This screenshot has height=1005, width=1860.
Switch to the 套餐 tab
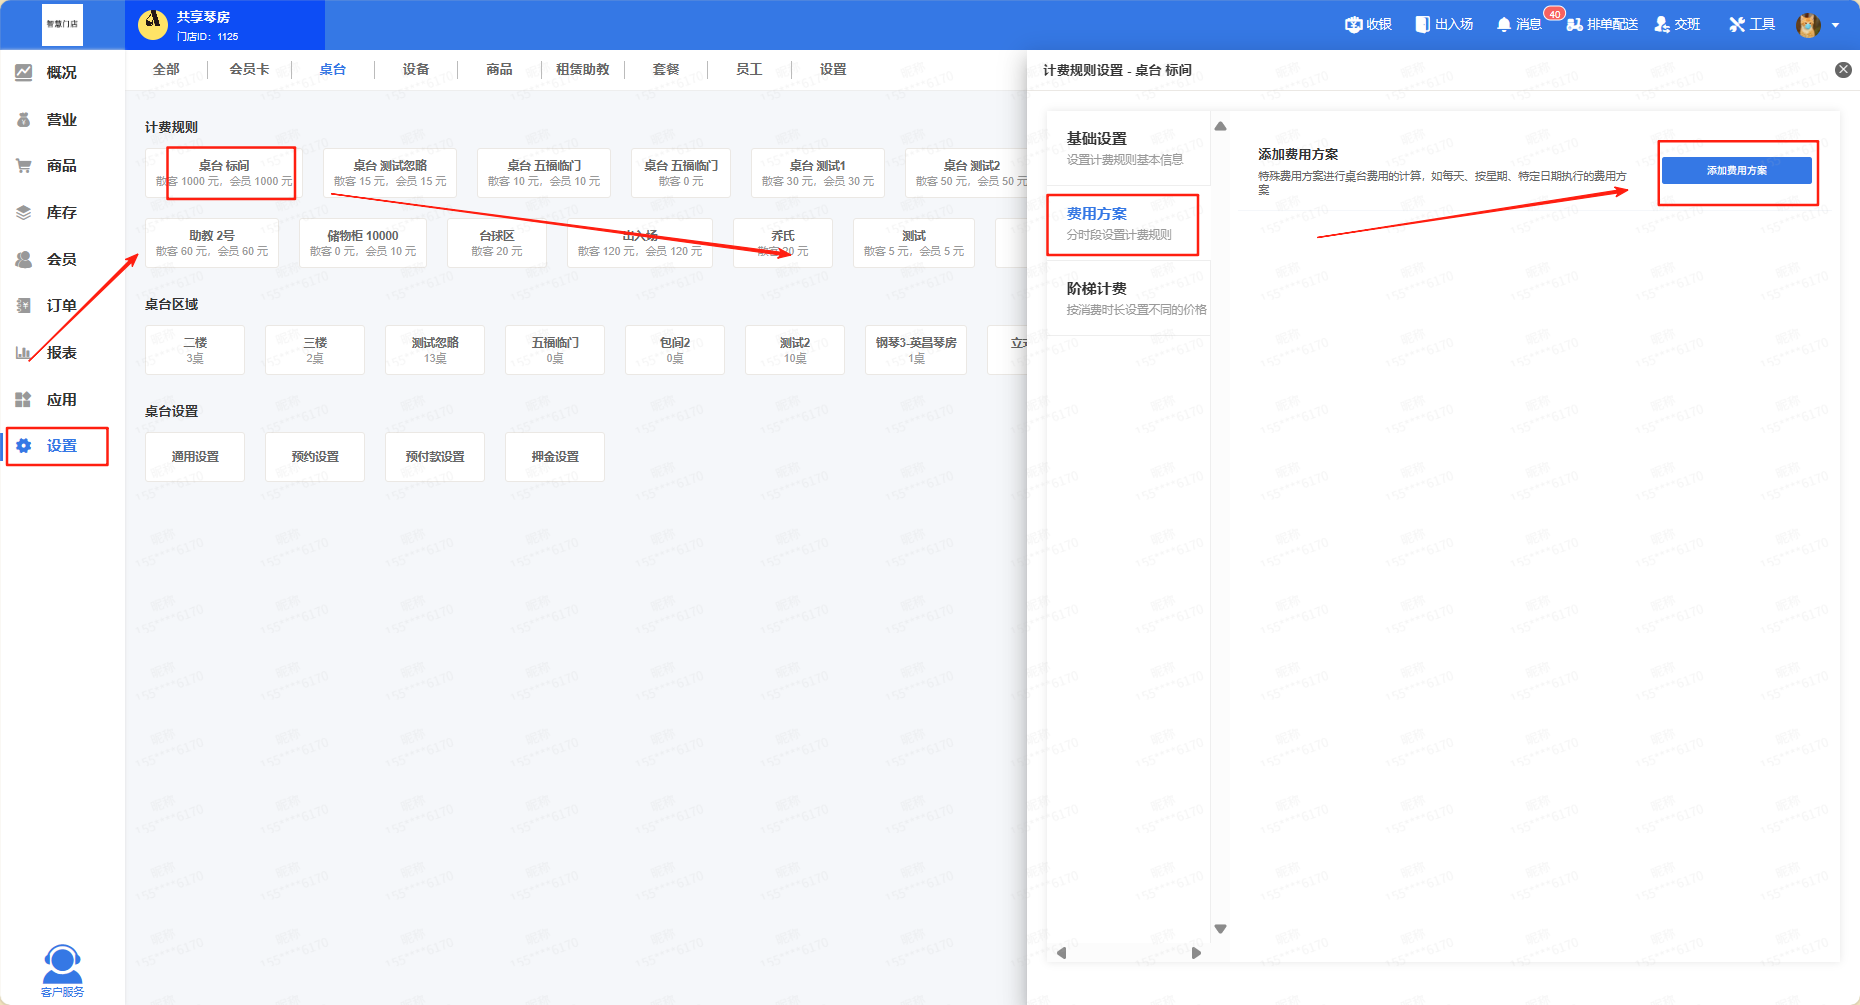[666, 69]
